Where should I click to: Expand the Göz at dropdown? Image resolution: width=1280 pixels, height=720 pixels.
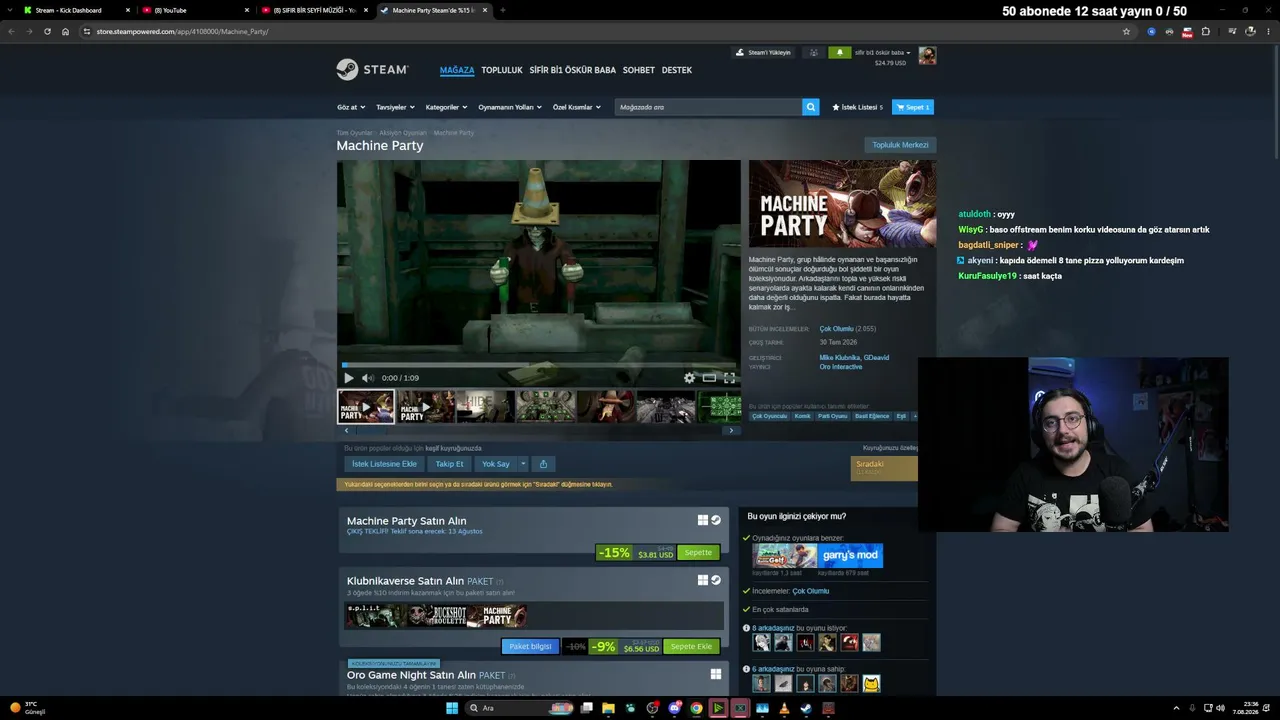pos(351,107)
